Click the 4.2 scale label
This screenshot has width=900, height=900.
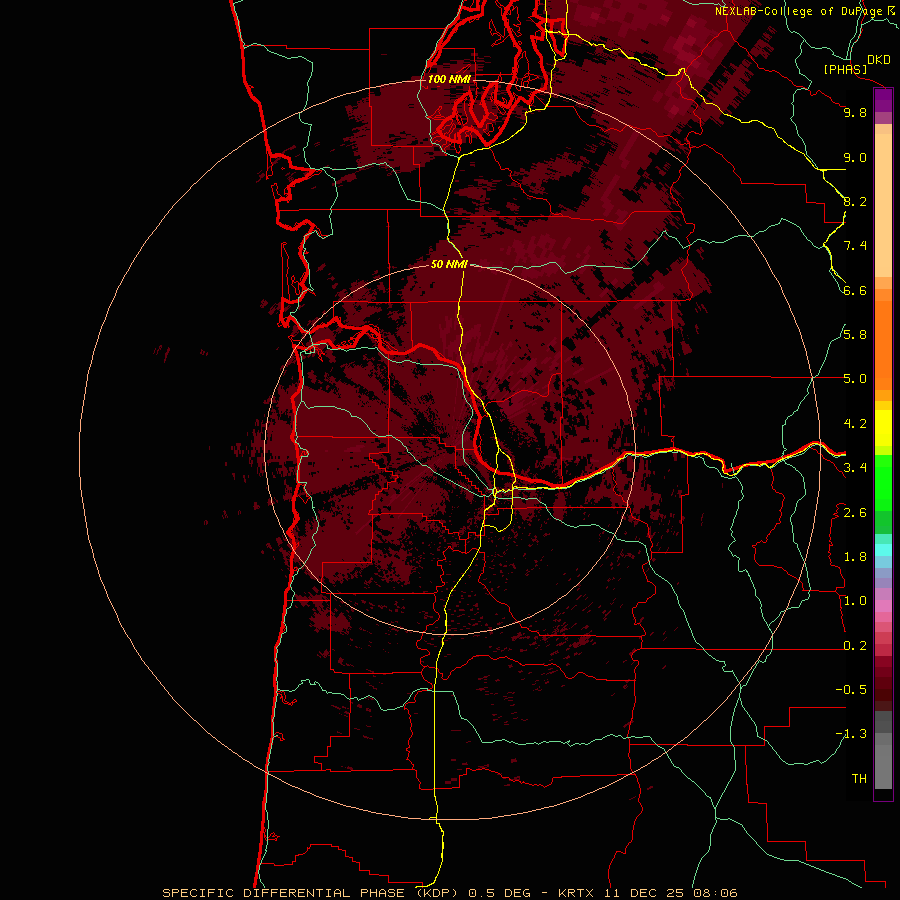tap(855, 424)
